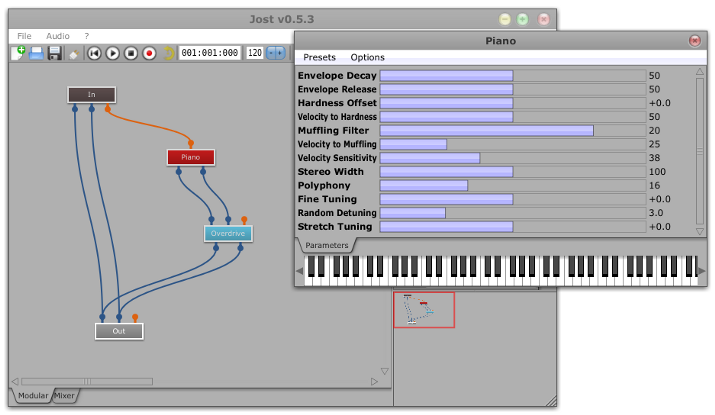Click the graph canvas right scroll arrow
This screenshot has height=415, width=715.
point(374,381)
